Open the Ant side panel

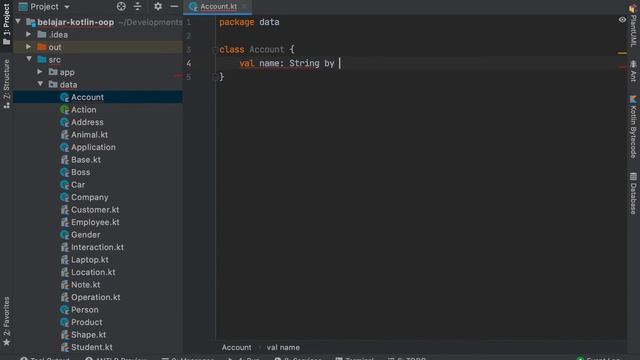(633, 71)
